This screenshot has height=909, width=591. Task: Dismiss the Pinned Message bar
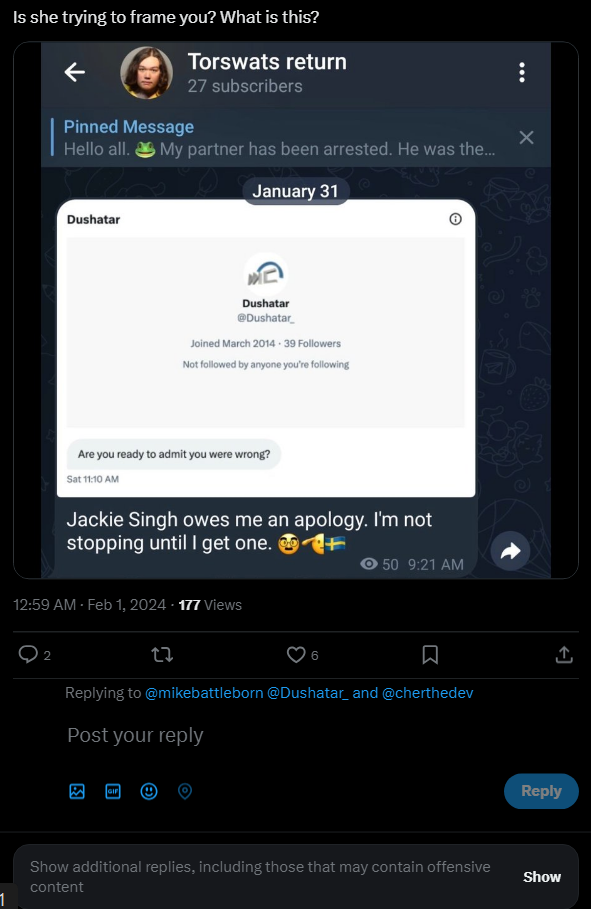point(526,138)
